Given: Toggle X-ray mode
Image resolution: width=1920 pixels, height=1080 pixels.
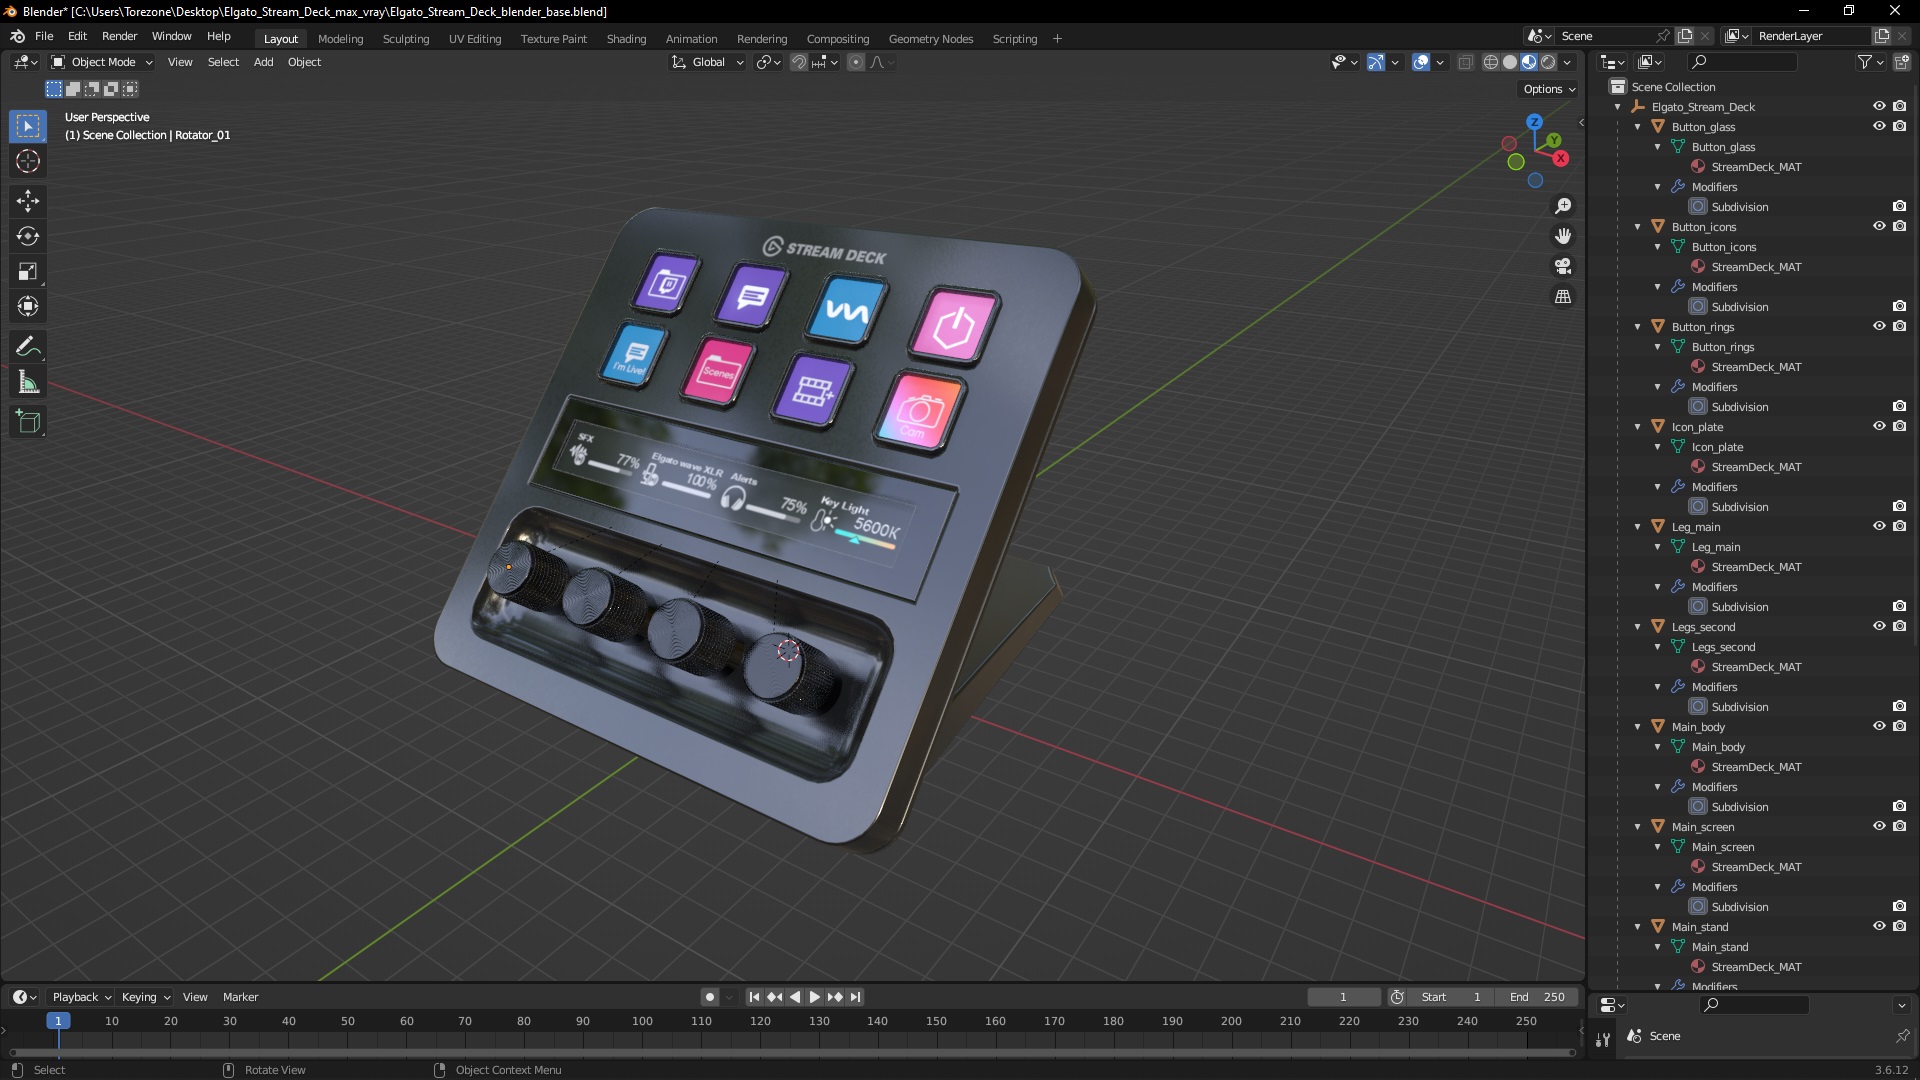Looking at the screenshot, I should [1465, 62].
